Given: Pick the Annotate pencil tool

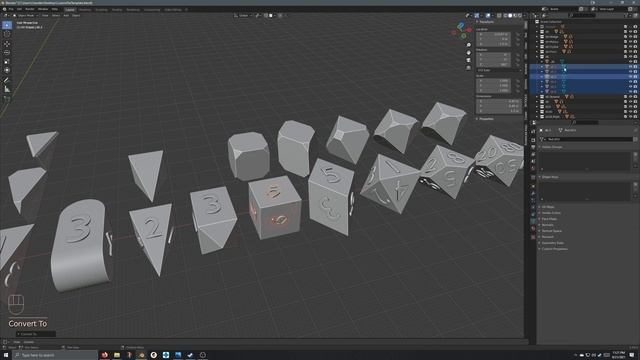Looking at the screenshot, I should tap(7, 80).
